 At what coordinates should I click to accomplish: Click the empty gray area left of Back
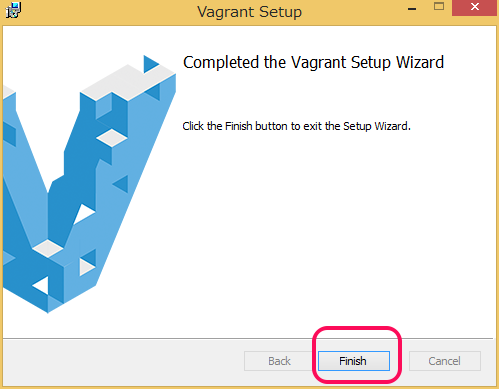123,362
